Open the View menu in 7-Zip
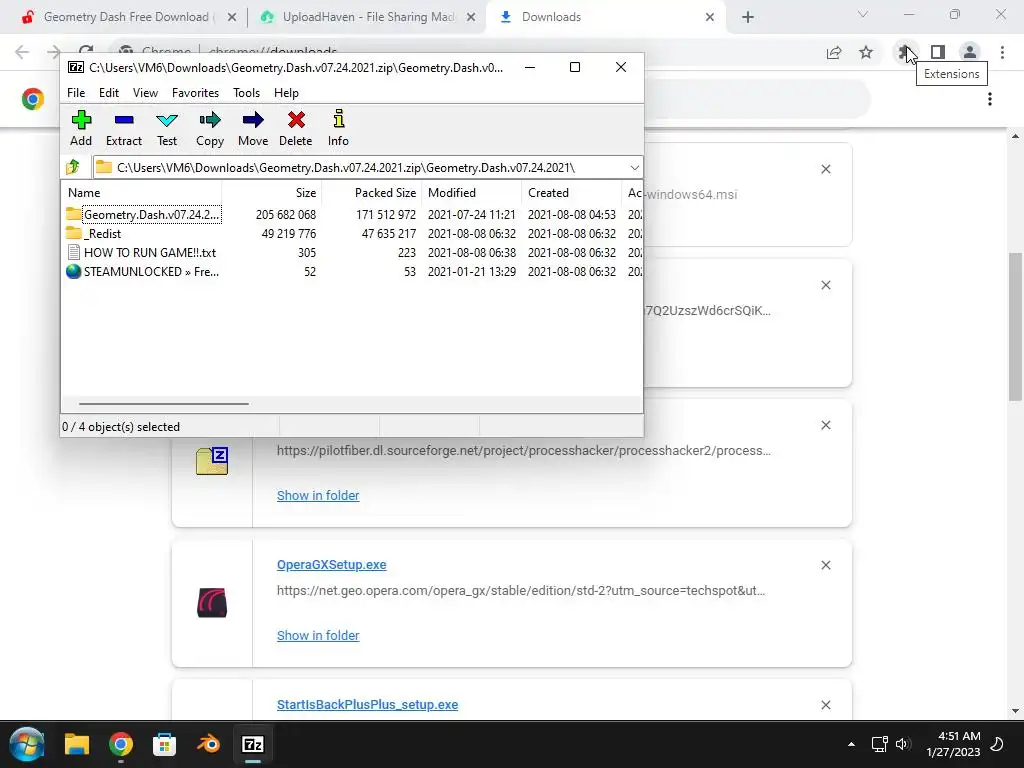1024x768 pixels. pos(145,93)
